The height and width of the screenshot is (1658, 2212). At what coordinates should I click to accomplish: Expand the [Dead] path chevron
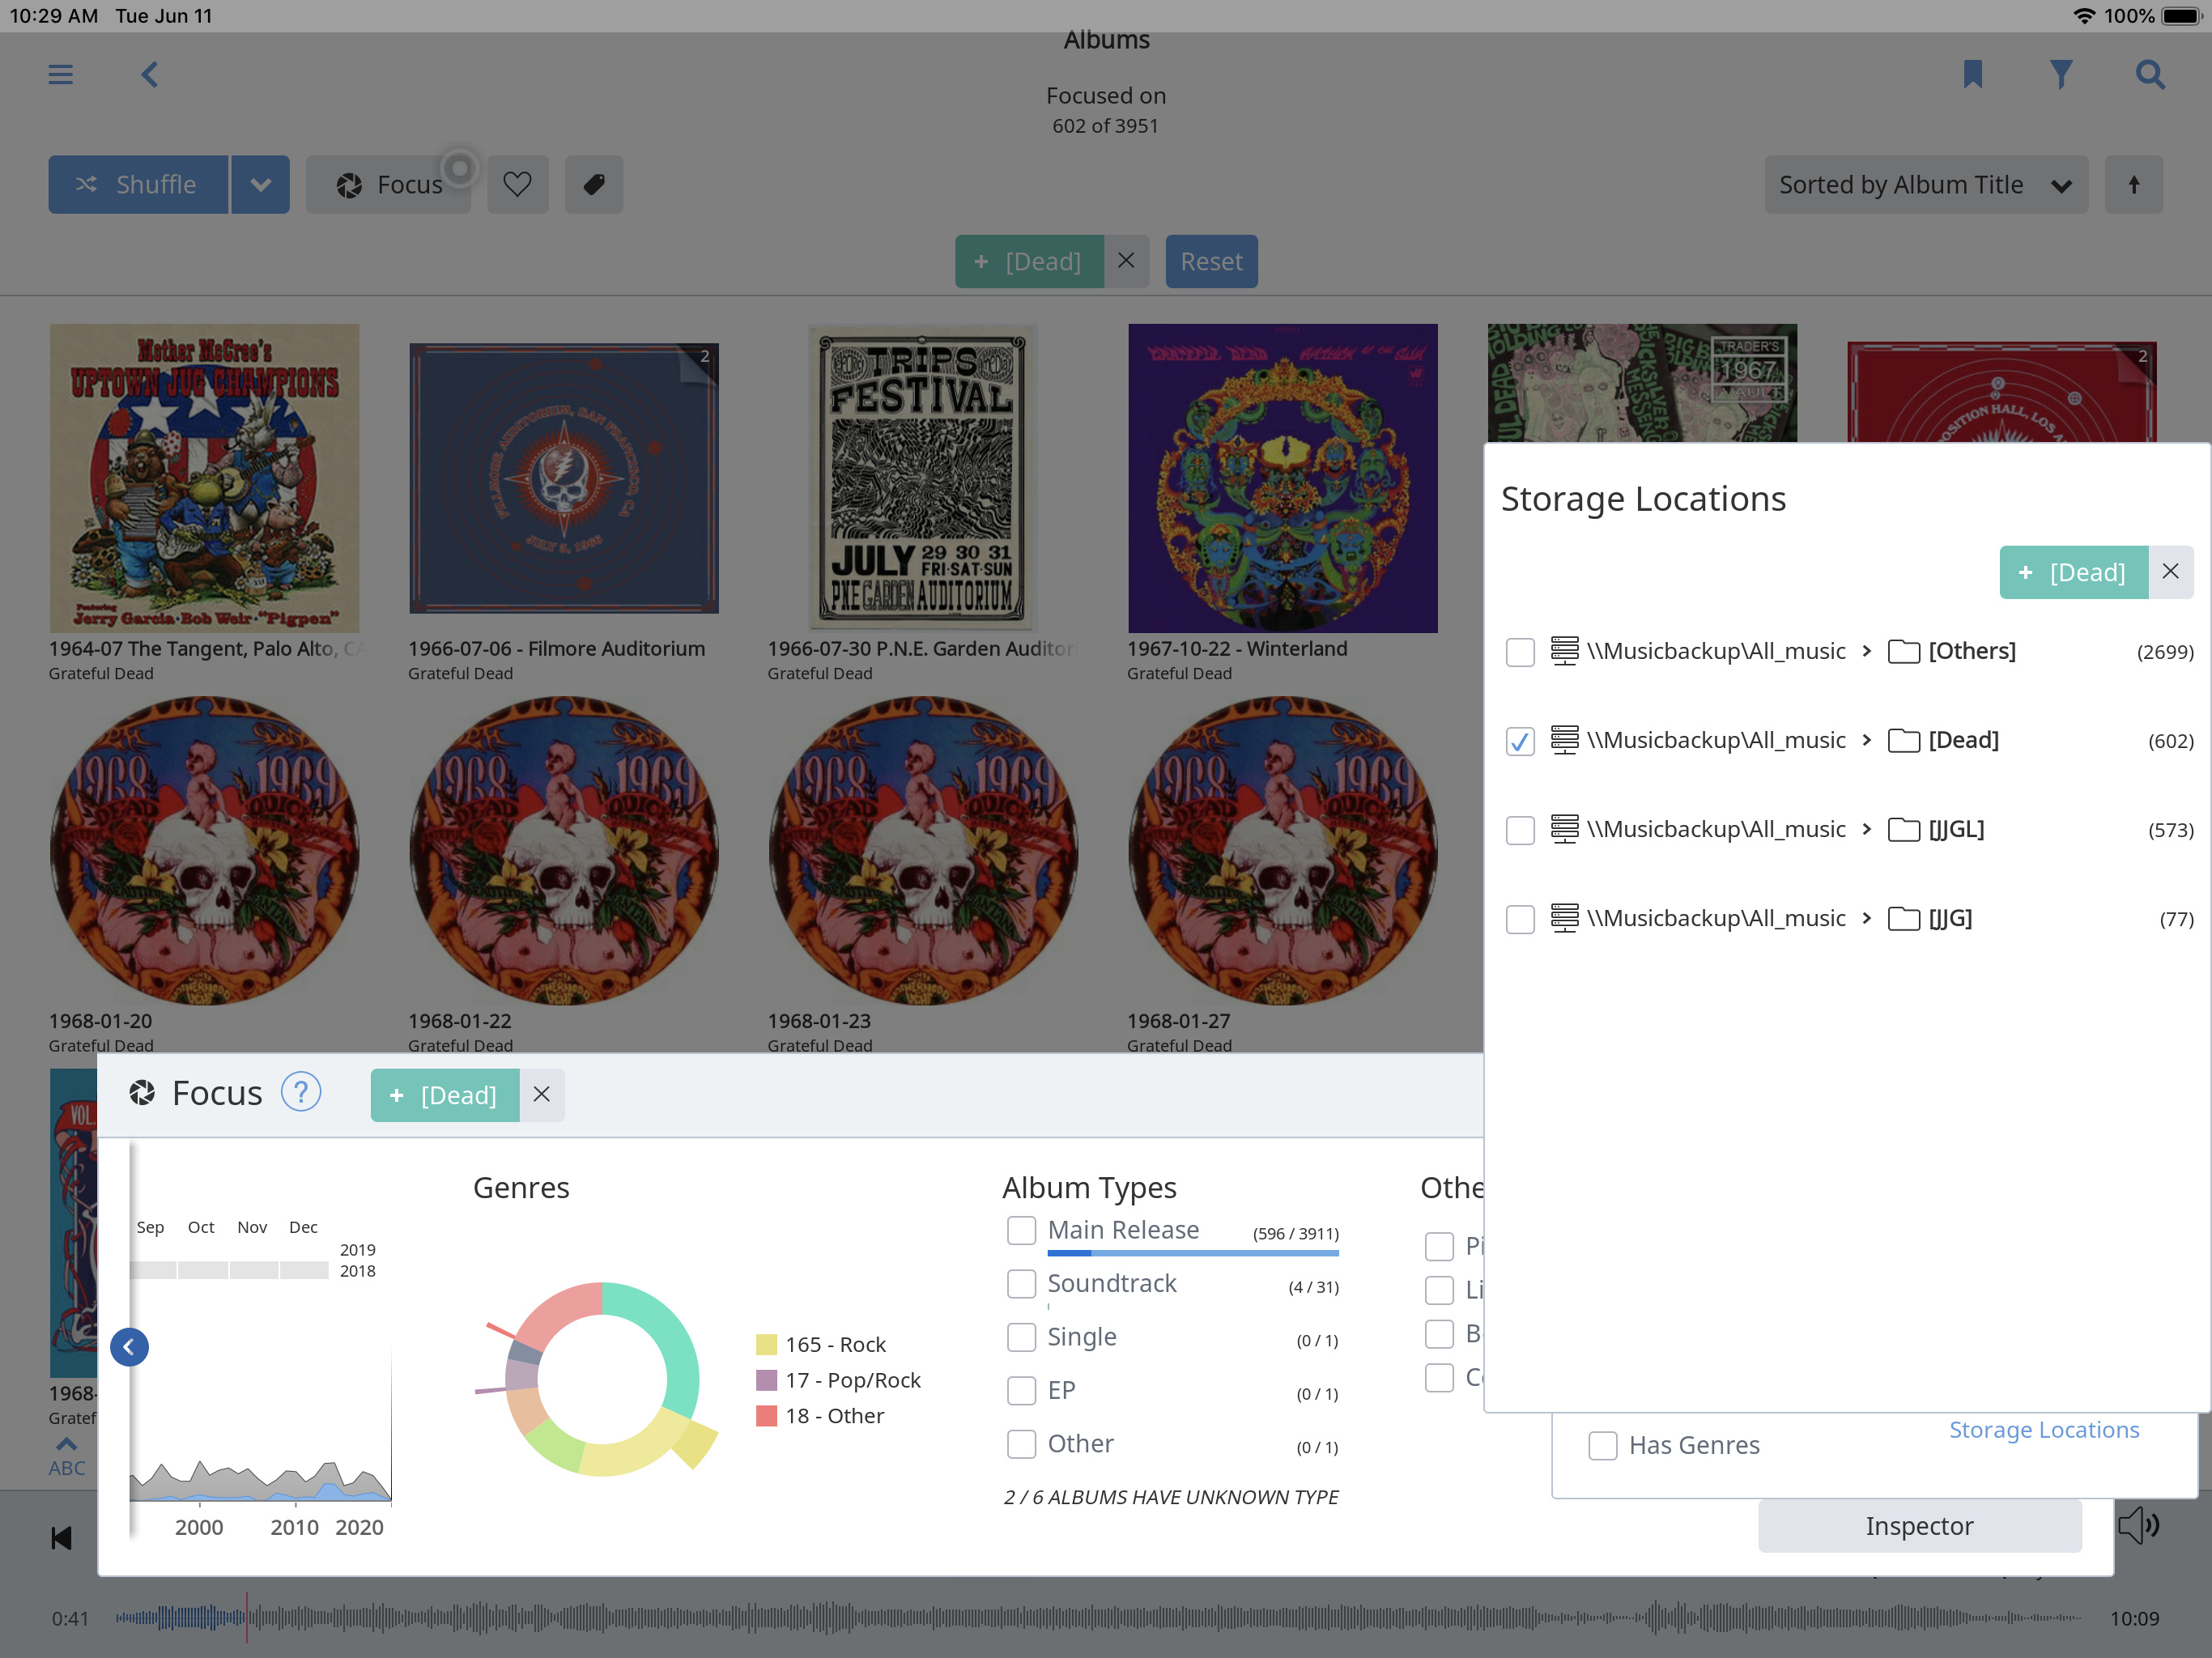[1866, 740]
